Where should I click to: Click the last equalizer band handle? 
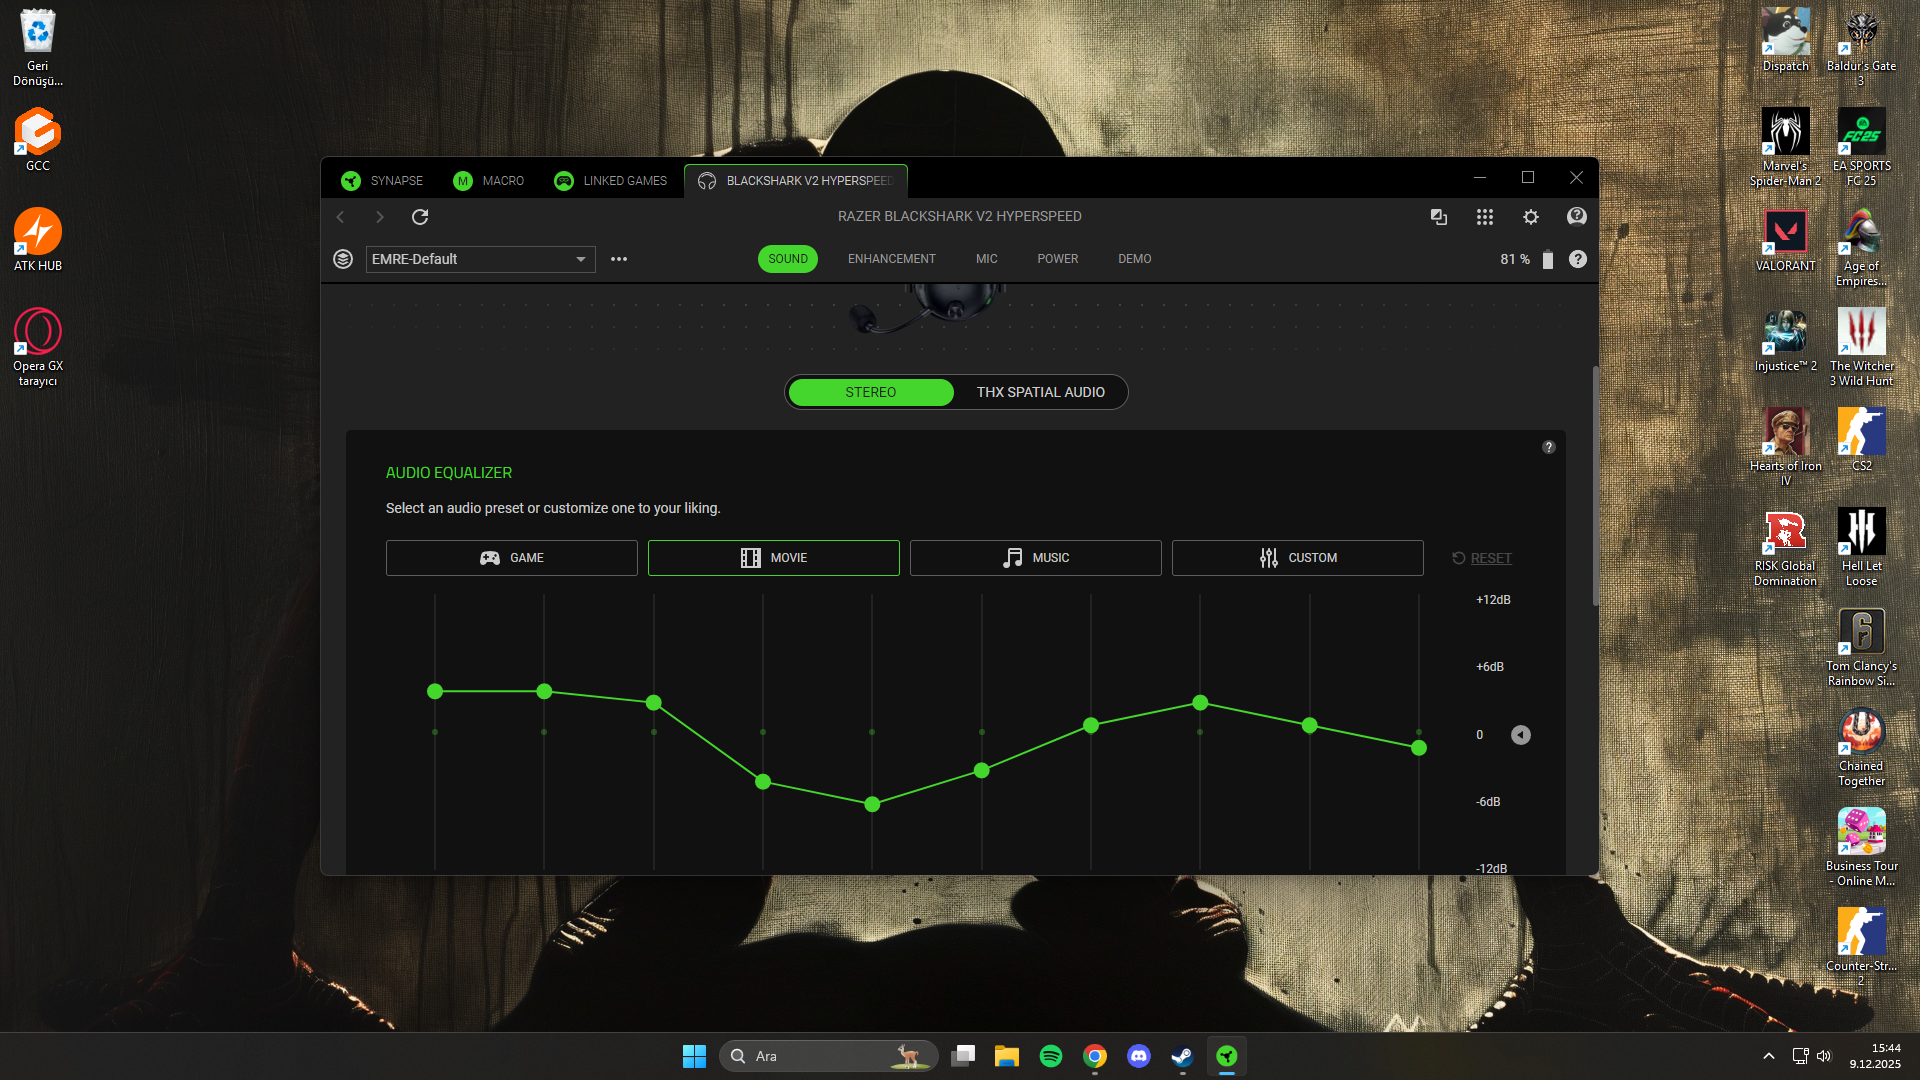coord(1419,748)
